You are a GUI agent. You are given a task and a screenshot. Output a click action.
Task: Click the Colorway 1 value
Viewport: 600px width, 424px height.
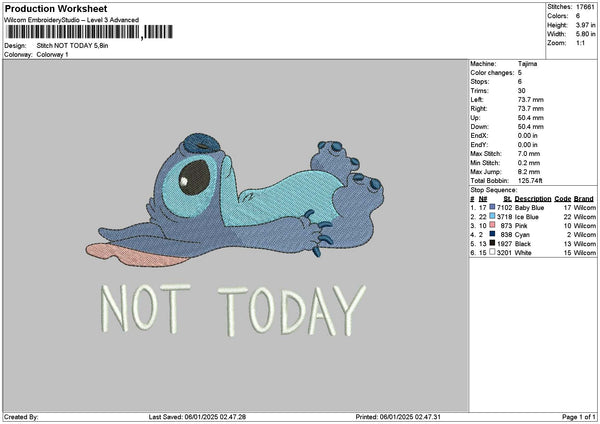52,54
